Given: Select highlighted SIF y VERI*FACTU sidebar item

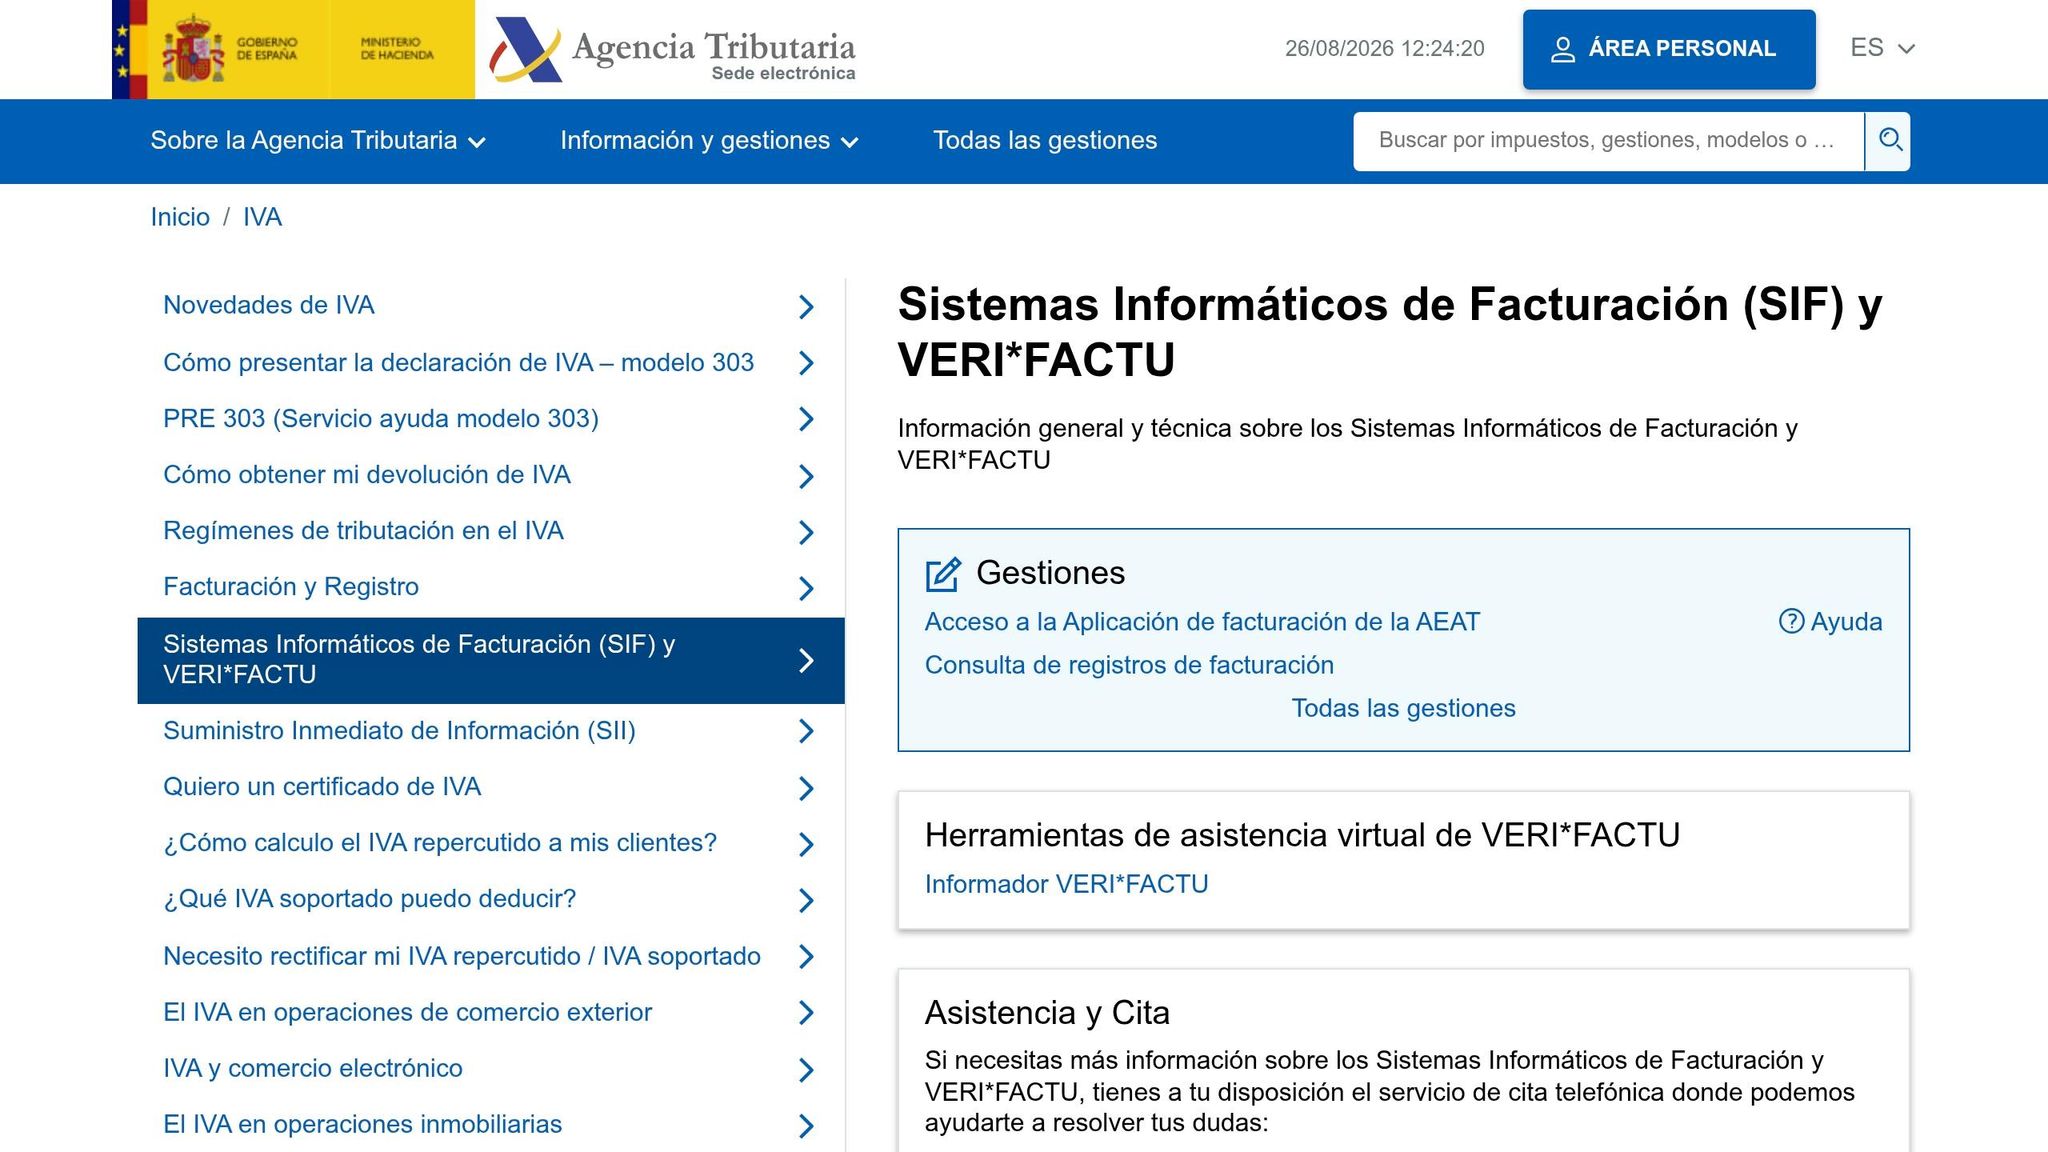Looking at the screenshot, I should 491,661.
